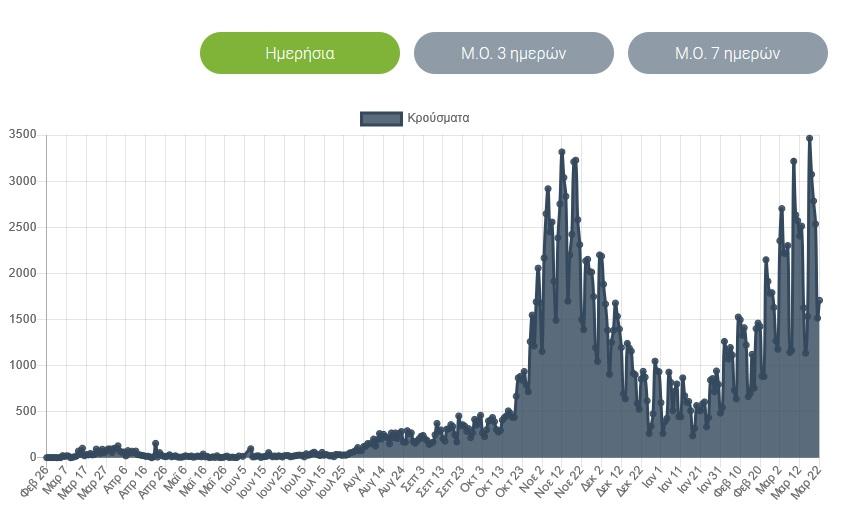Image resolution: width=862 pixels, height=531 pixels.
Task: Toggle the Κρούσματα legend color box
Action: 381,118
